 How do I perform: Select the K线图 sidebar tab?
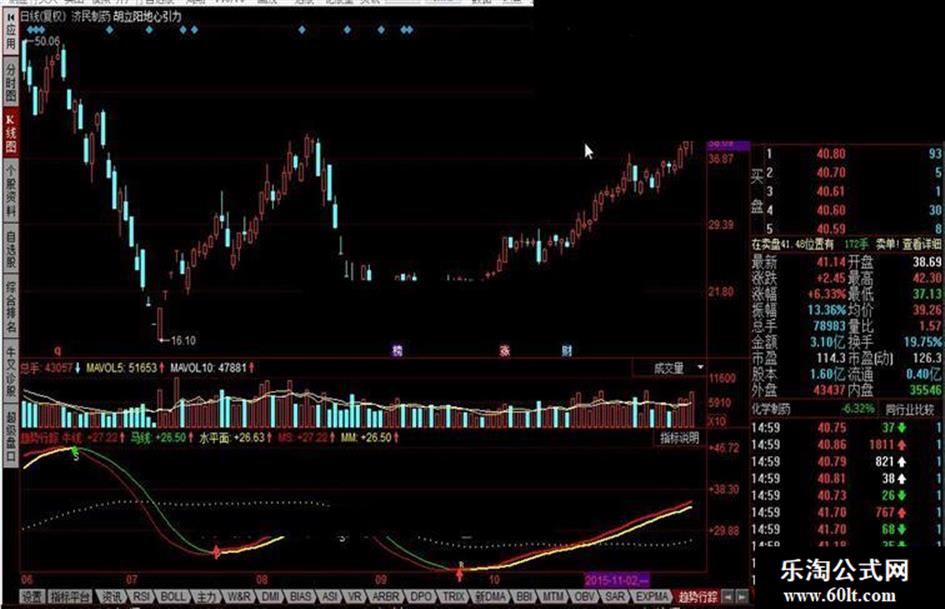click(x=11, y=131)
